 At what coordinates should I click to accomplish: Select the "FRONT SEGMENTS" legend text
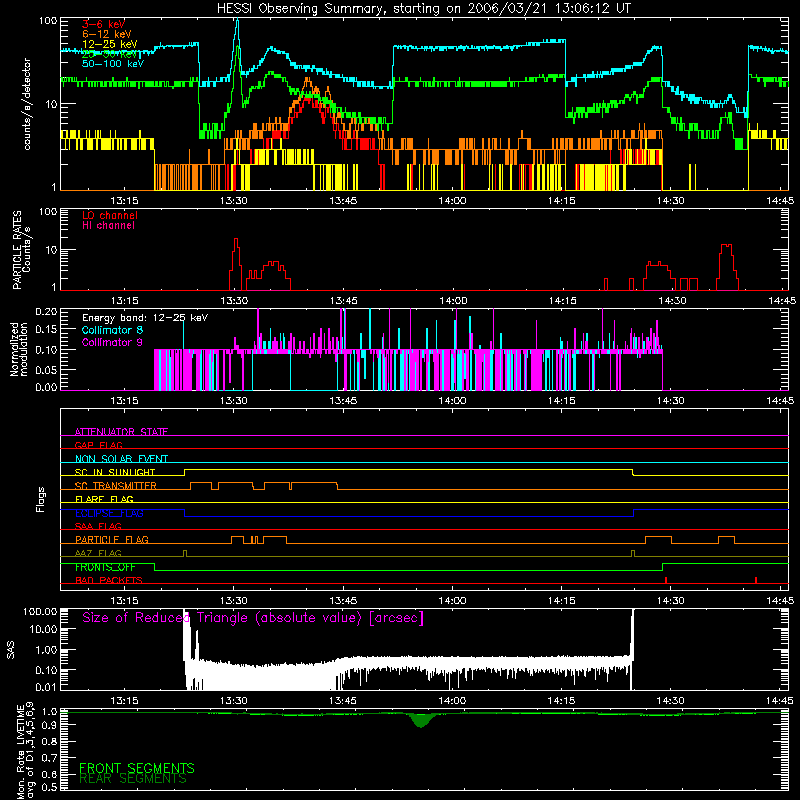(x=137, y=768)
